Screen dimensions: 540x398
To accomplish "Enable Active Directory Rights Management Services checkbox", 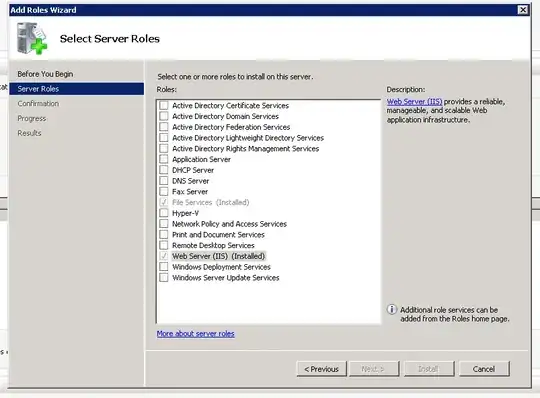I will tap(164, 148).
